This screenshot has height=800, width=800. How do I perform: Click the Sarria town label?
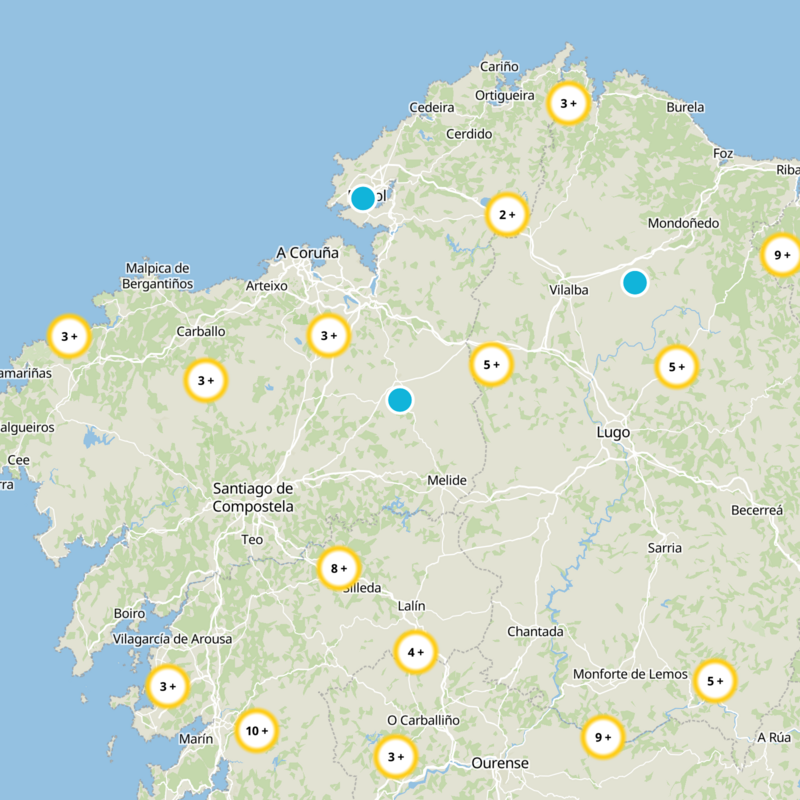coord(664,548)
